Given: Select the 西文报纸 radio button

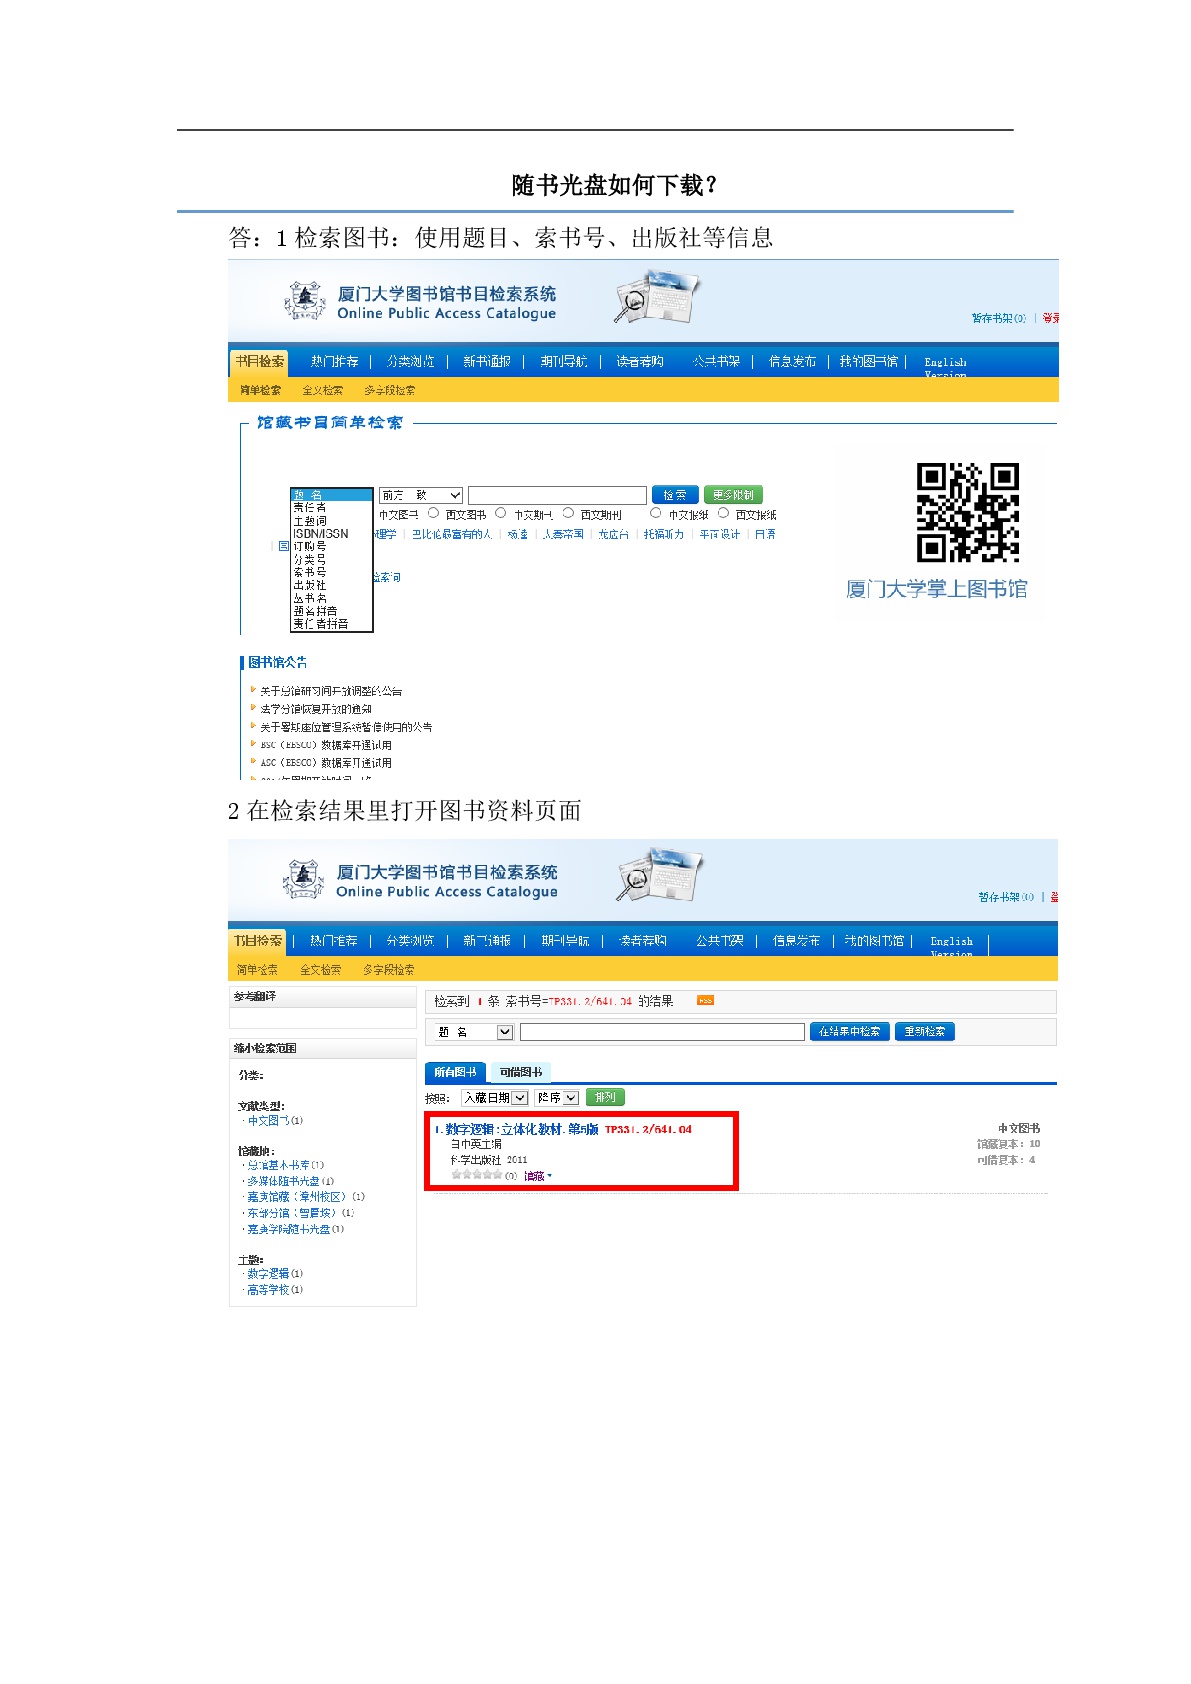Looking at the screenshot, I should tap(723, 513).
